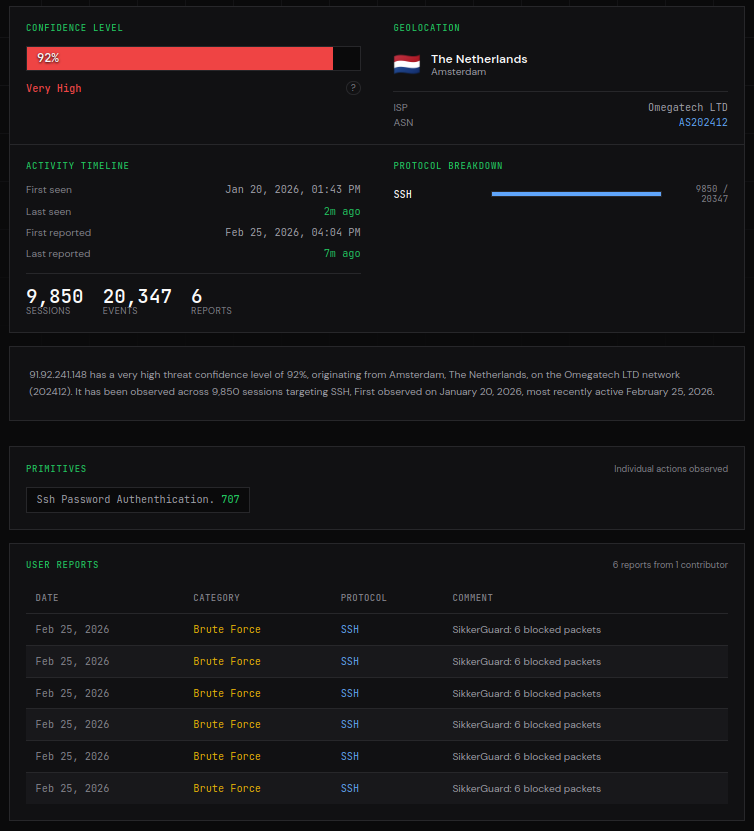Click the Ssh Password Authentication primitive chip
754x831 pixels.
click(138, 500)
